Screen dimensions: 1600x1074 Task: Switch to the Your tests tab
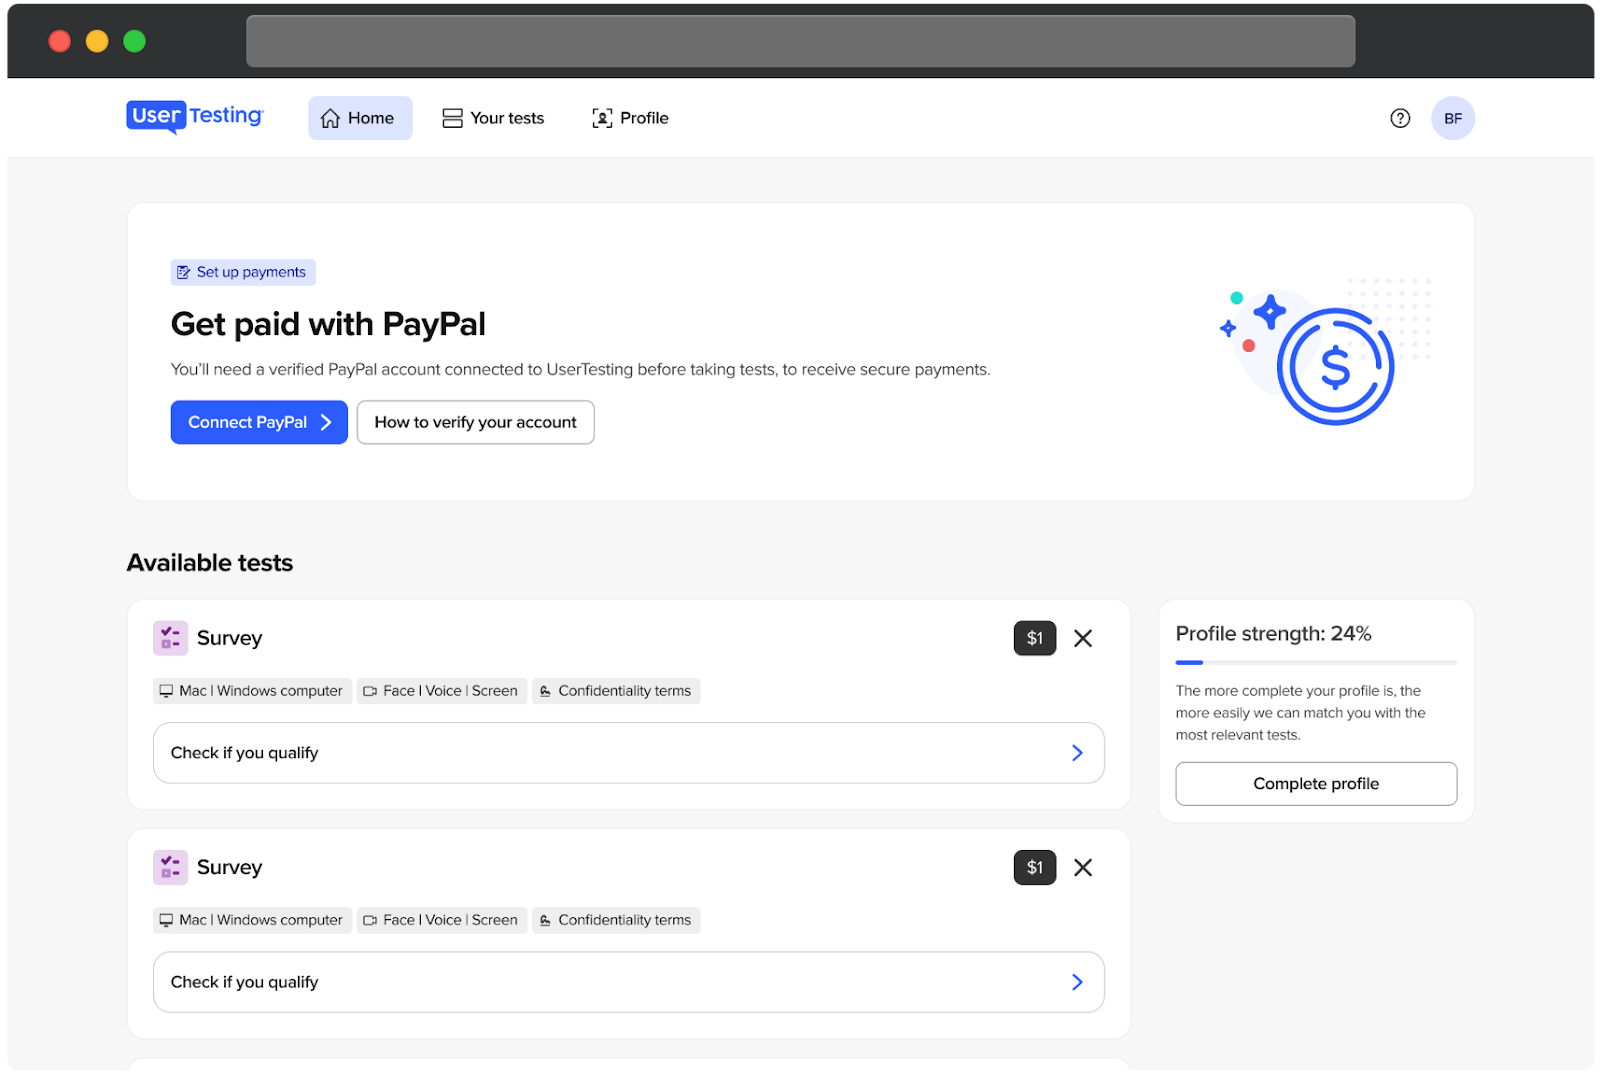click(493, 118)
